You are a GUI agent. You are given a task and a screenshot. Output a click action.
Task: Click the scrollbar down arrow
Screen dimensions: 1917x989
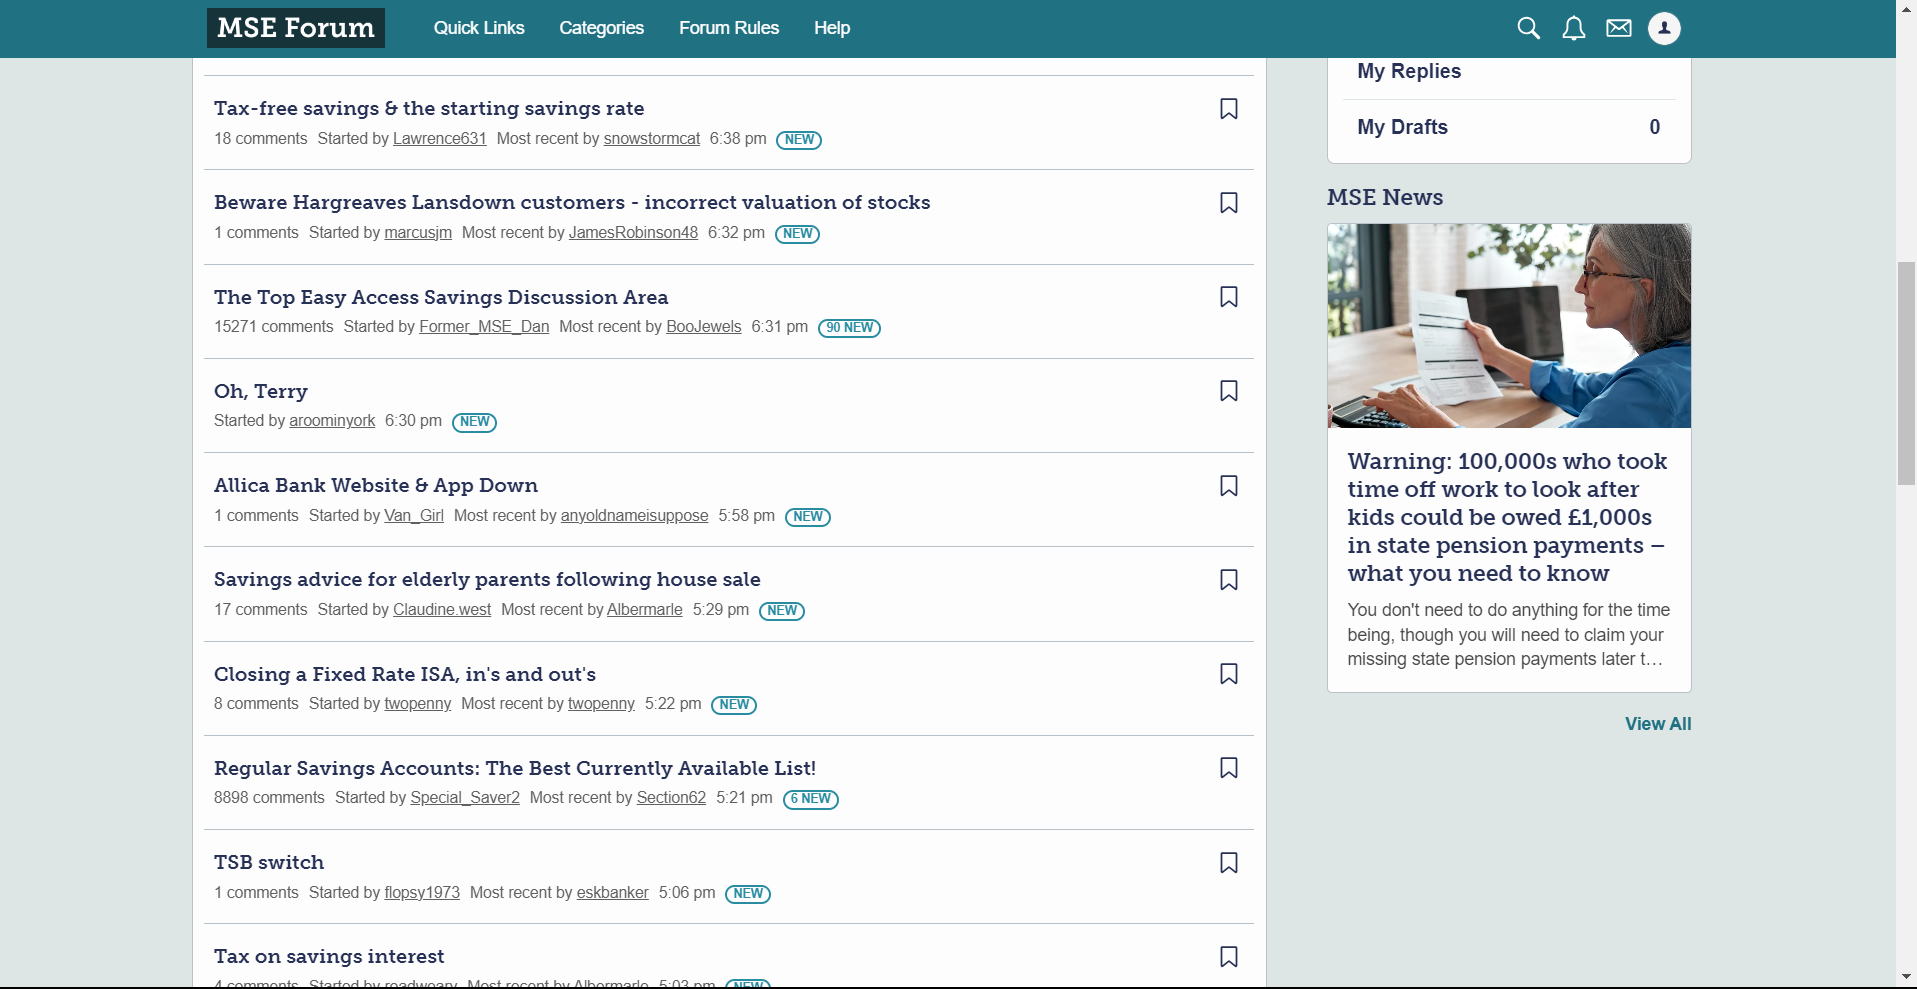coord(1906,977)
